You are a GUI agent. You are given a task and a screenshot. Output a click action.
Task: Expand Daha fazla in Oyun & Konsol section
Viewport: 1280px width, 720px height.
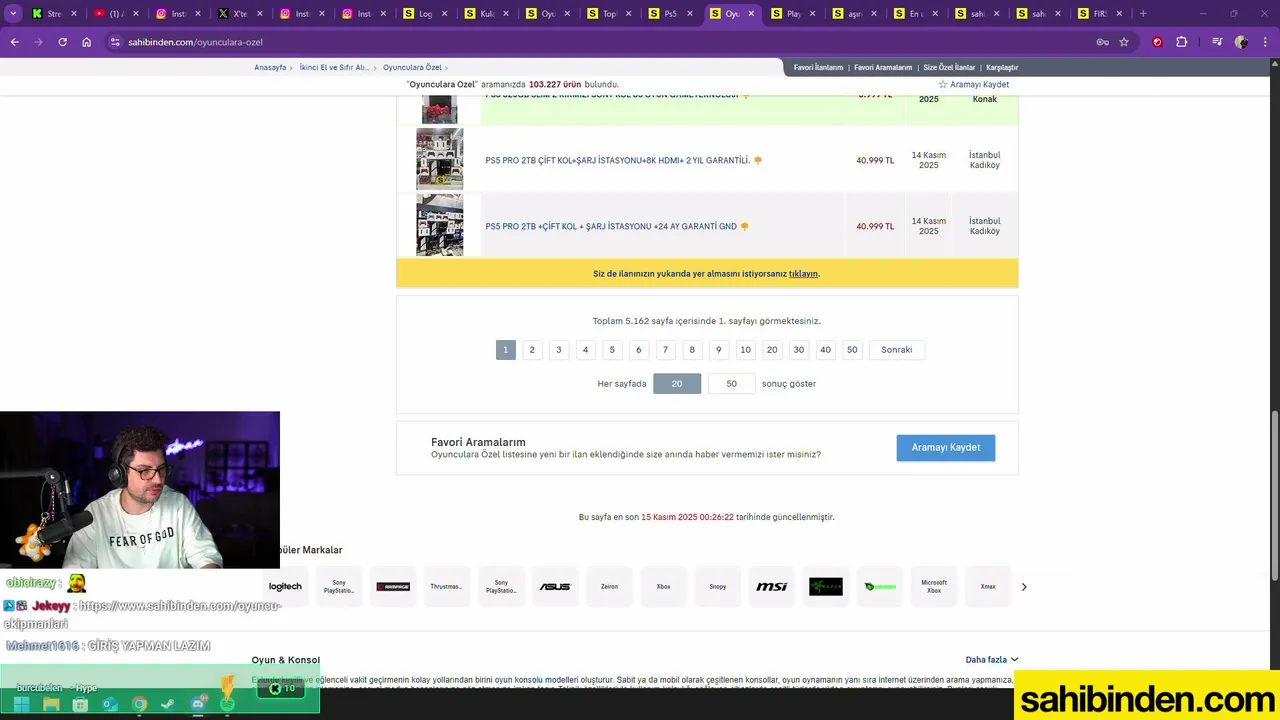[991, 660]
